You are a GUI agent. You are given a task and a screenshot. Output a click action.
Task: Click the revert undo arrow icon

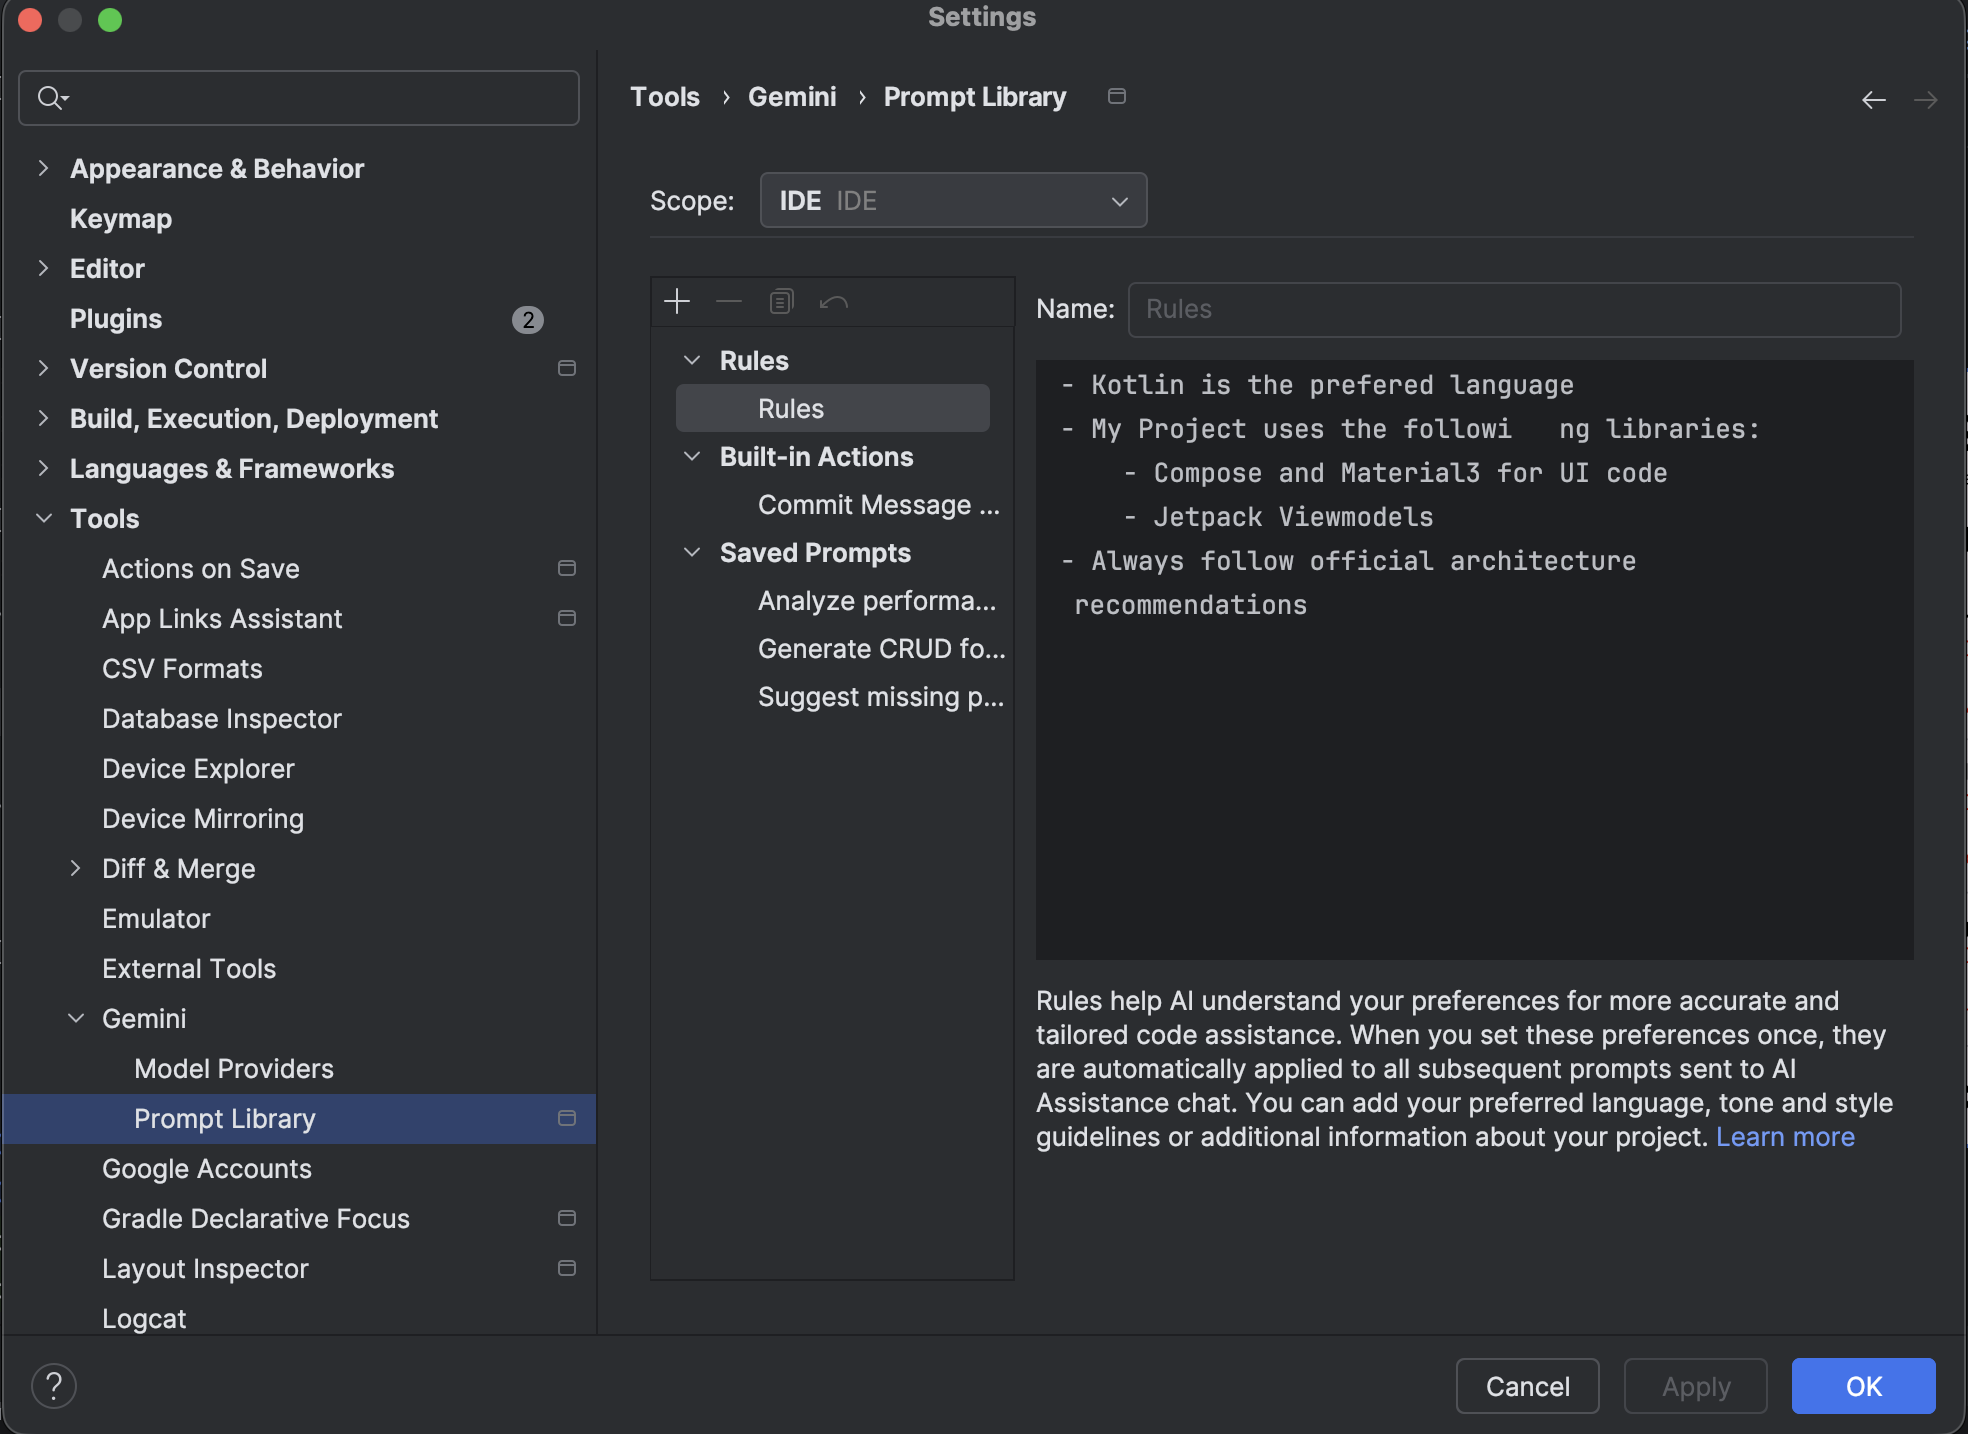pos(833,301)
